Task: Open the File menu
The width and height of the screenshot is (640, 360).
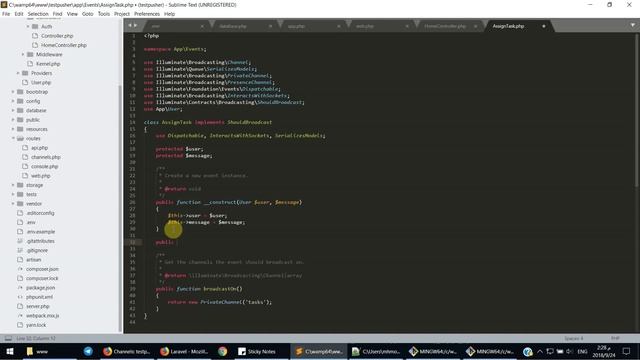Action: (x=6, y=14)
